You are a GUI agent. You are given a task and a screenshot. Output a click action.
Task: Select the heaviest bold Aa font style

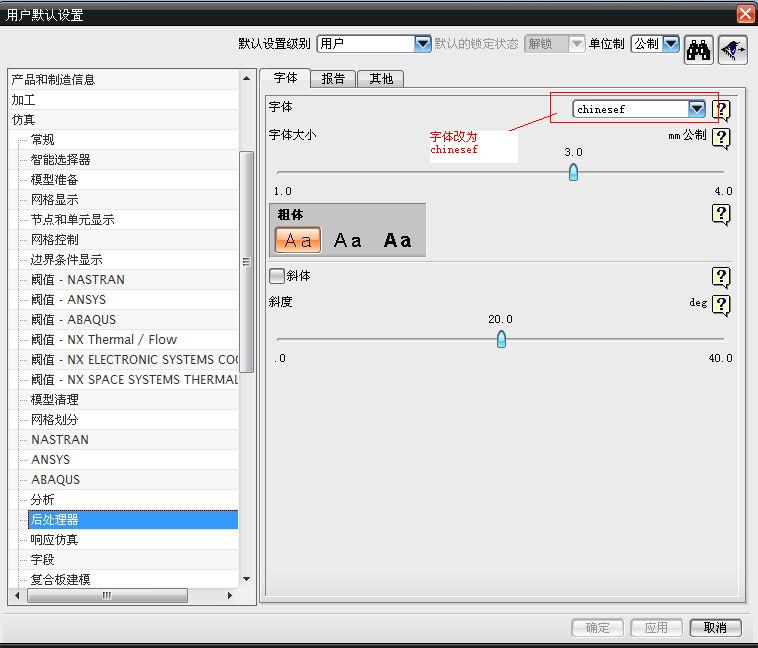397,240
